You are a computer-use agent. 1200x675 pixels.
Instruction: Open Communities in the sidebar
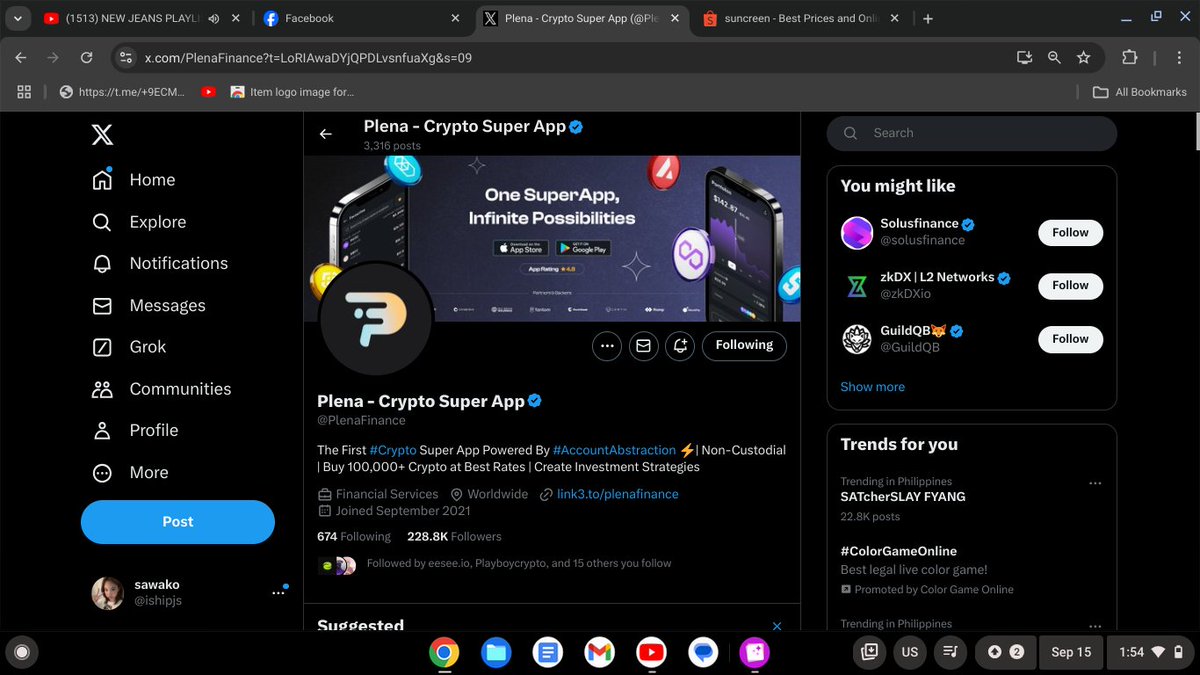pos(161,389)
